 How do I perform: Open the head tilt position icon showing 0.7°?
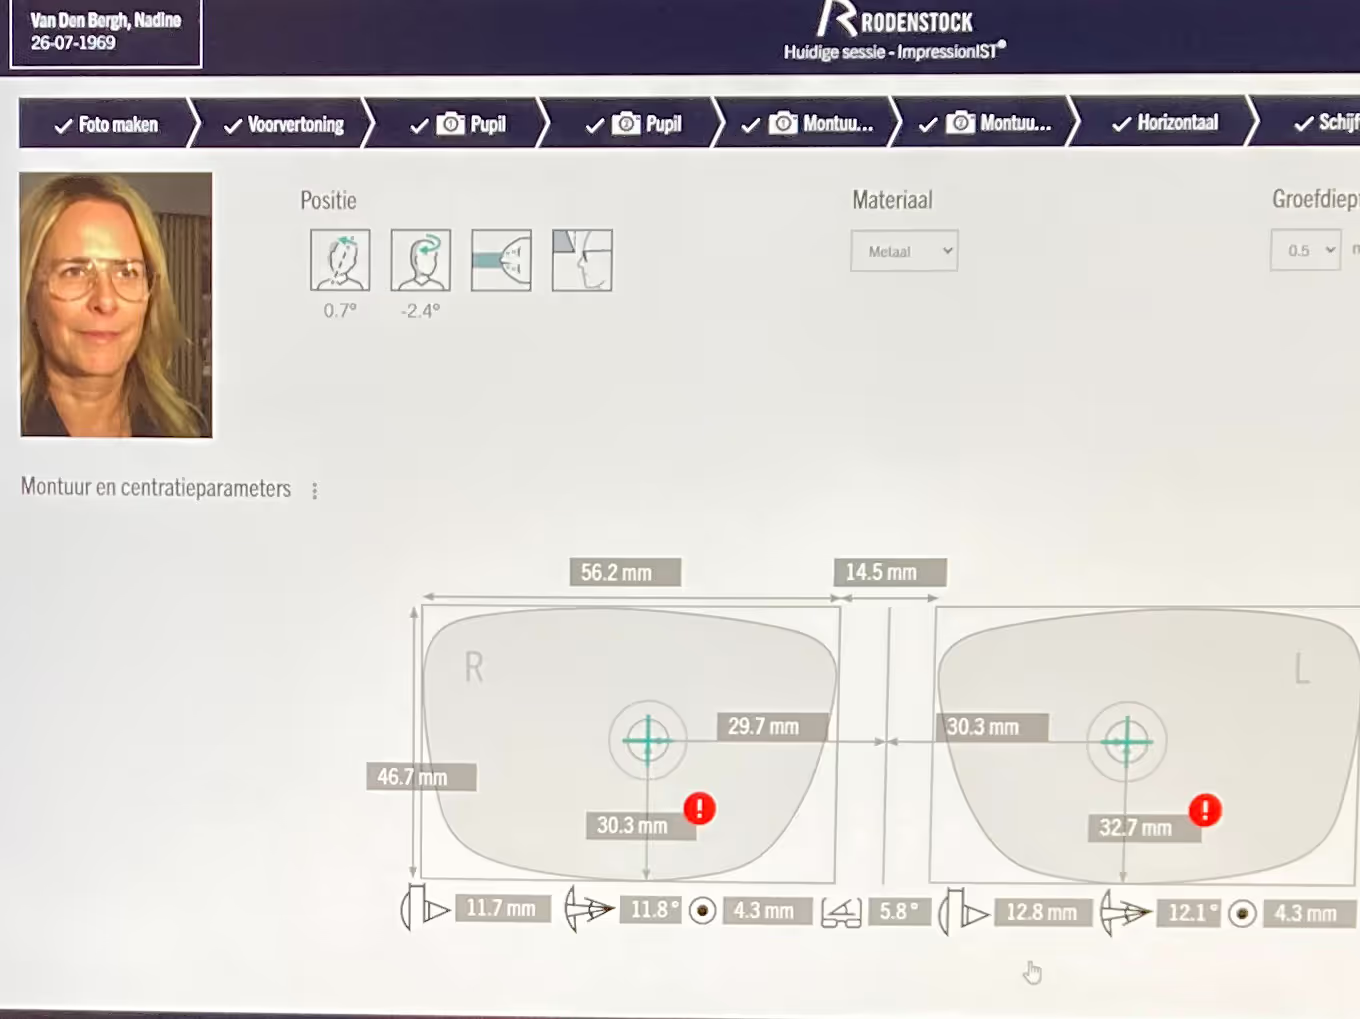tap(340, 260)
